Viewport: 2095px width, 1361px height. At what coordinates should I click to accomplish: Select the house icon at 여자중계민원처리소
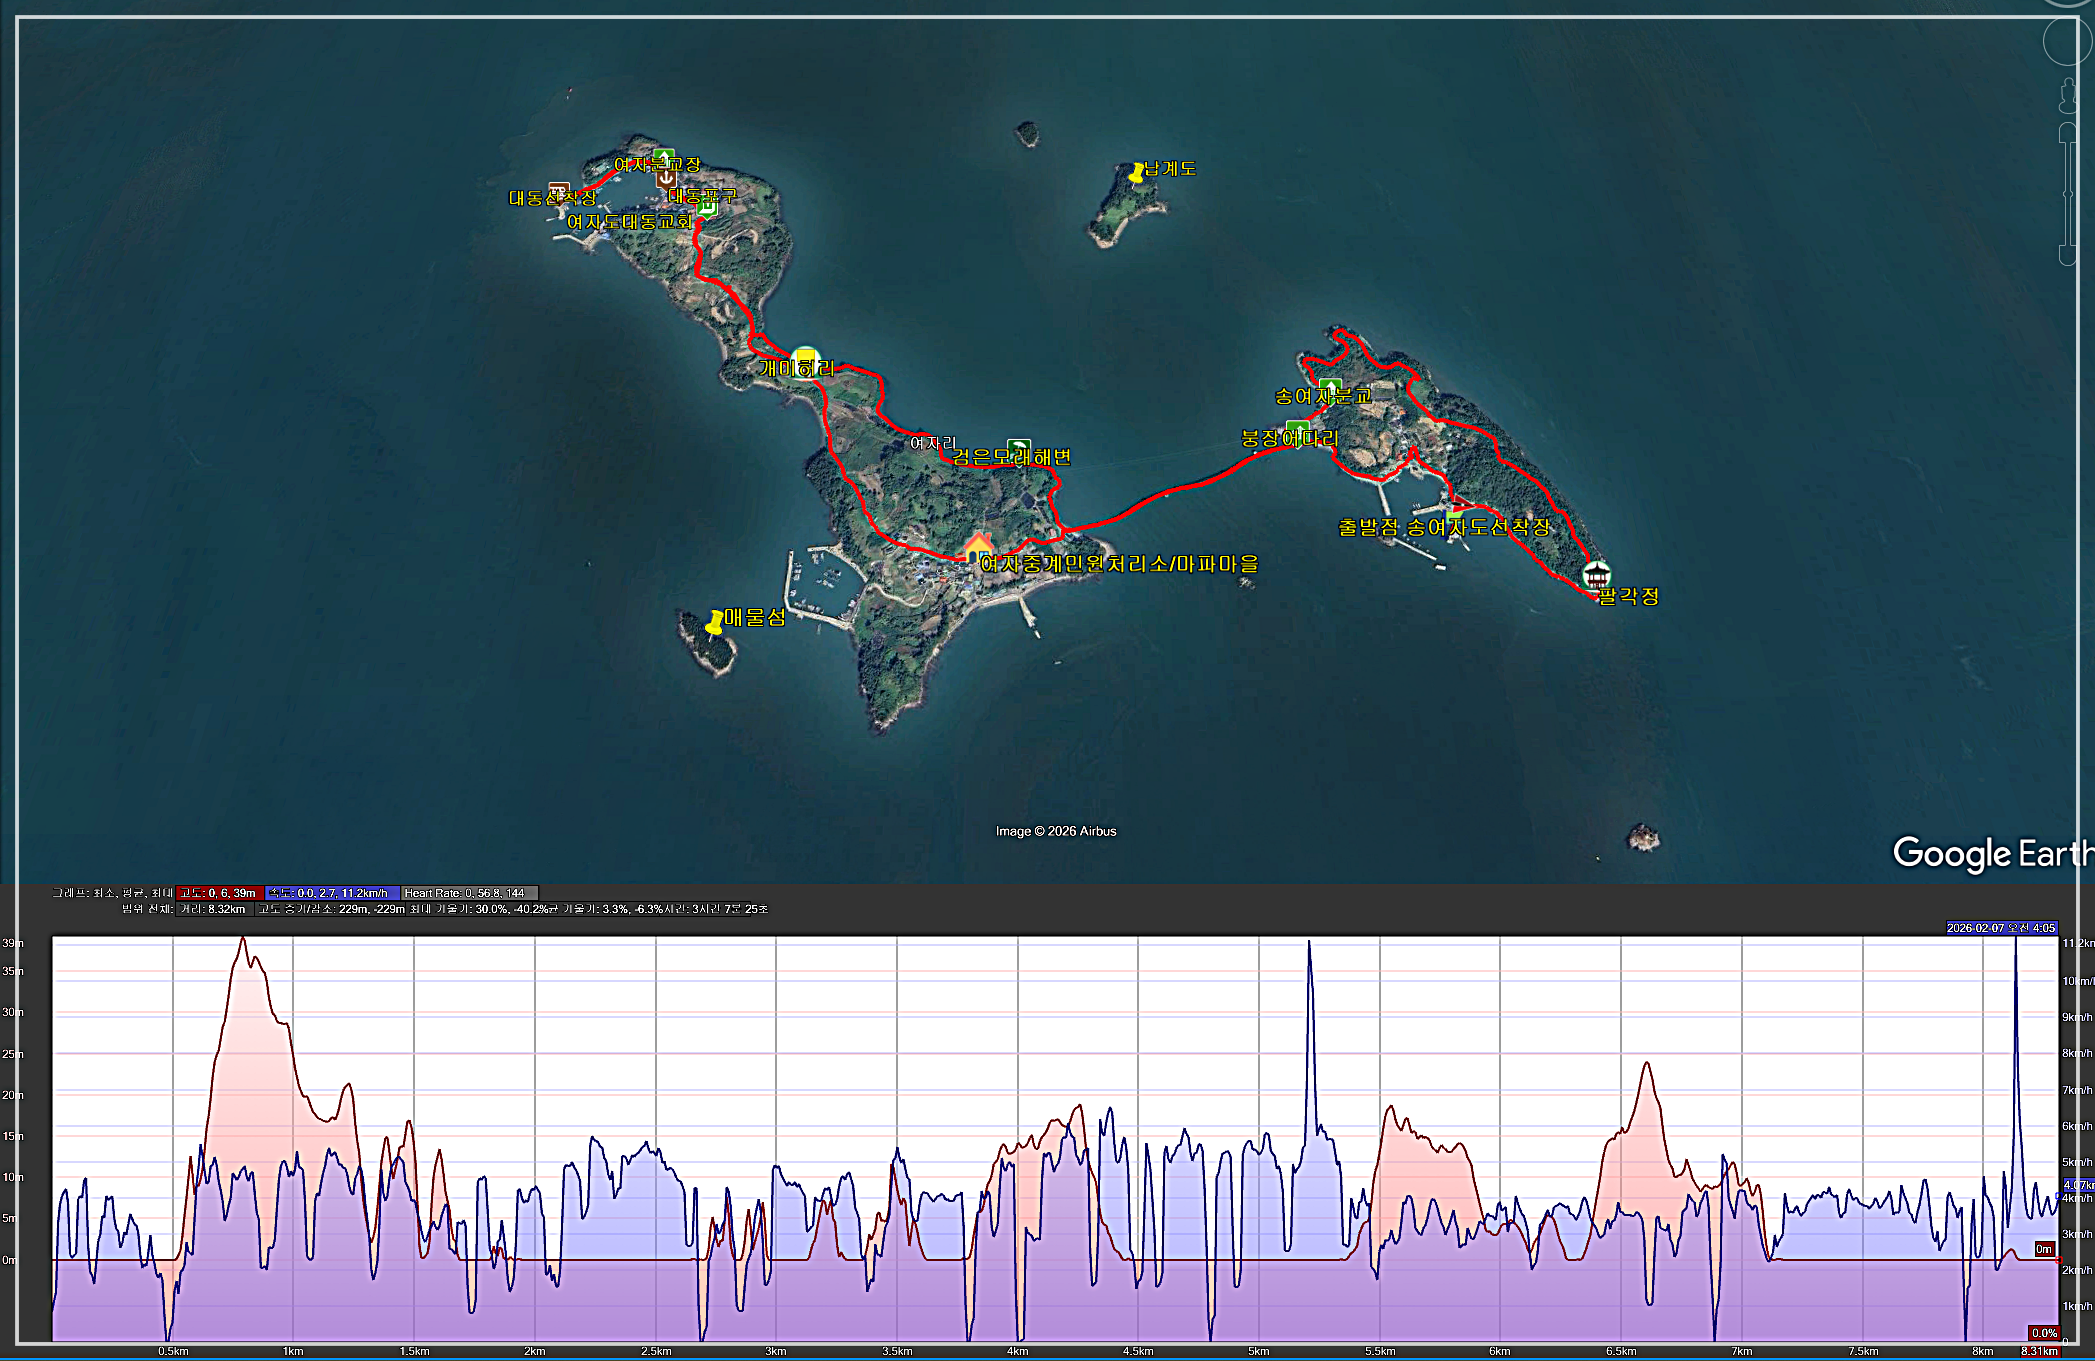[978, 548]
